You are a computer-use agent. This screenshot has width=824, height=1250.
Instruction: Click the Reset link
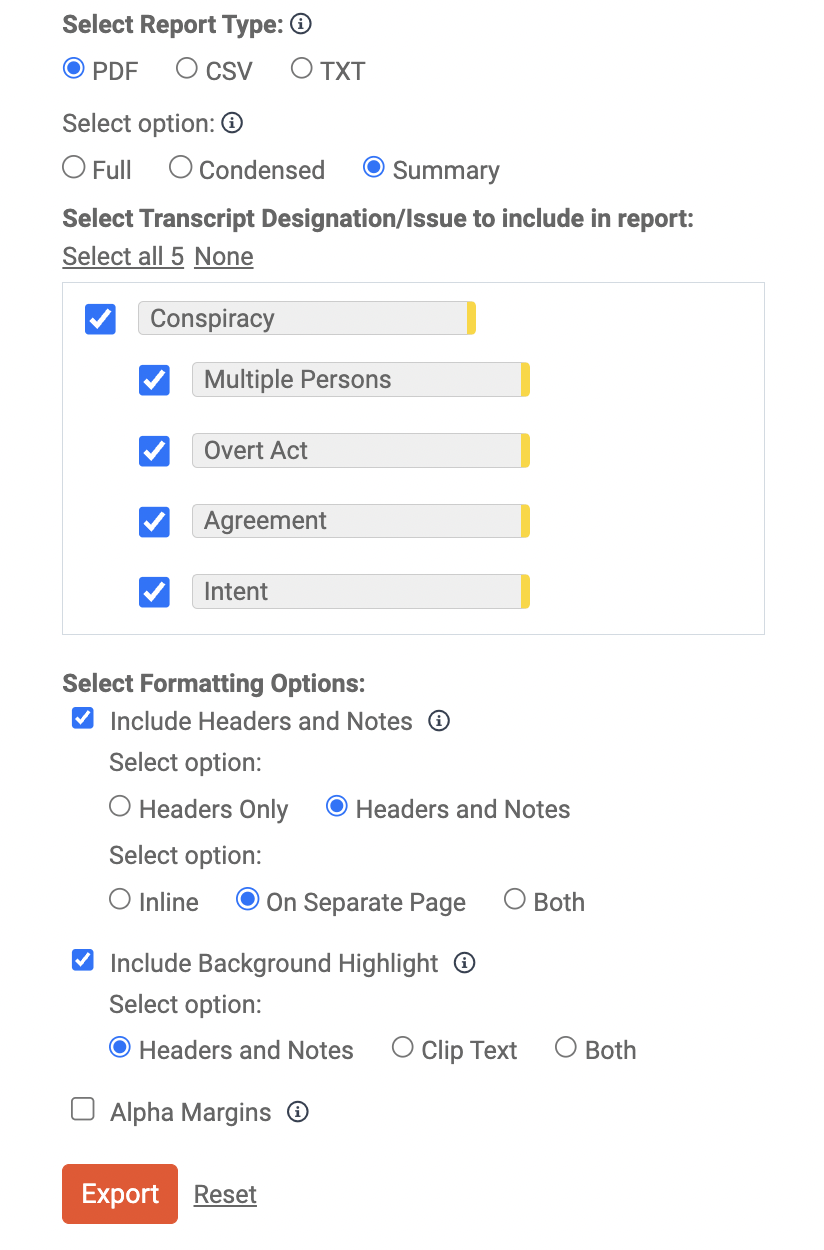click(225, 1195)
